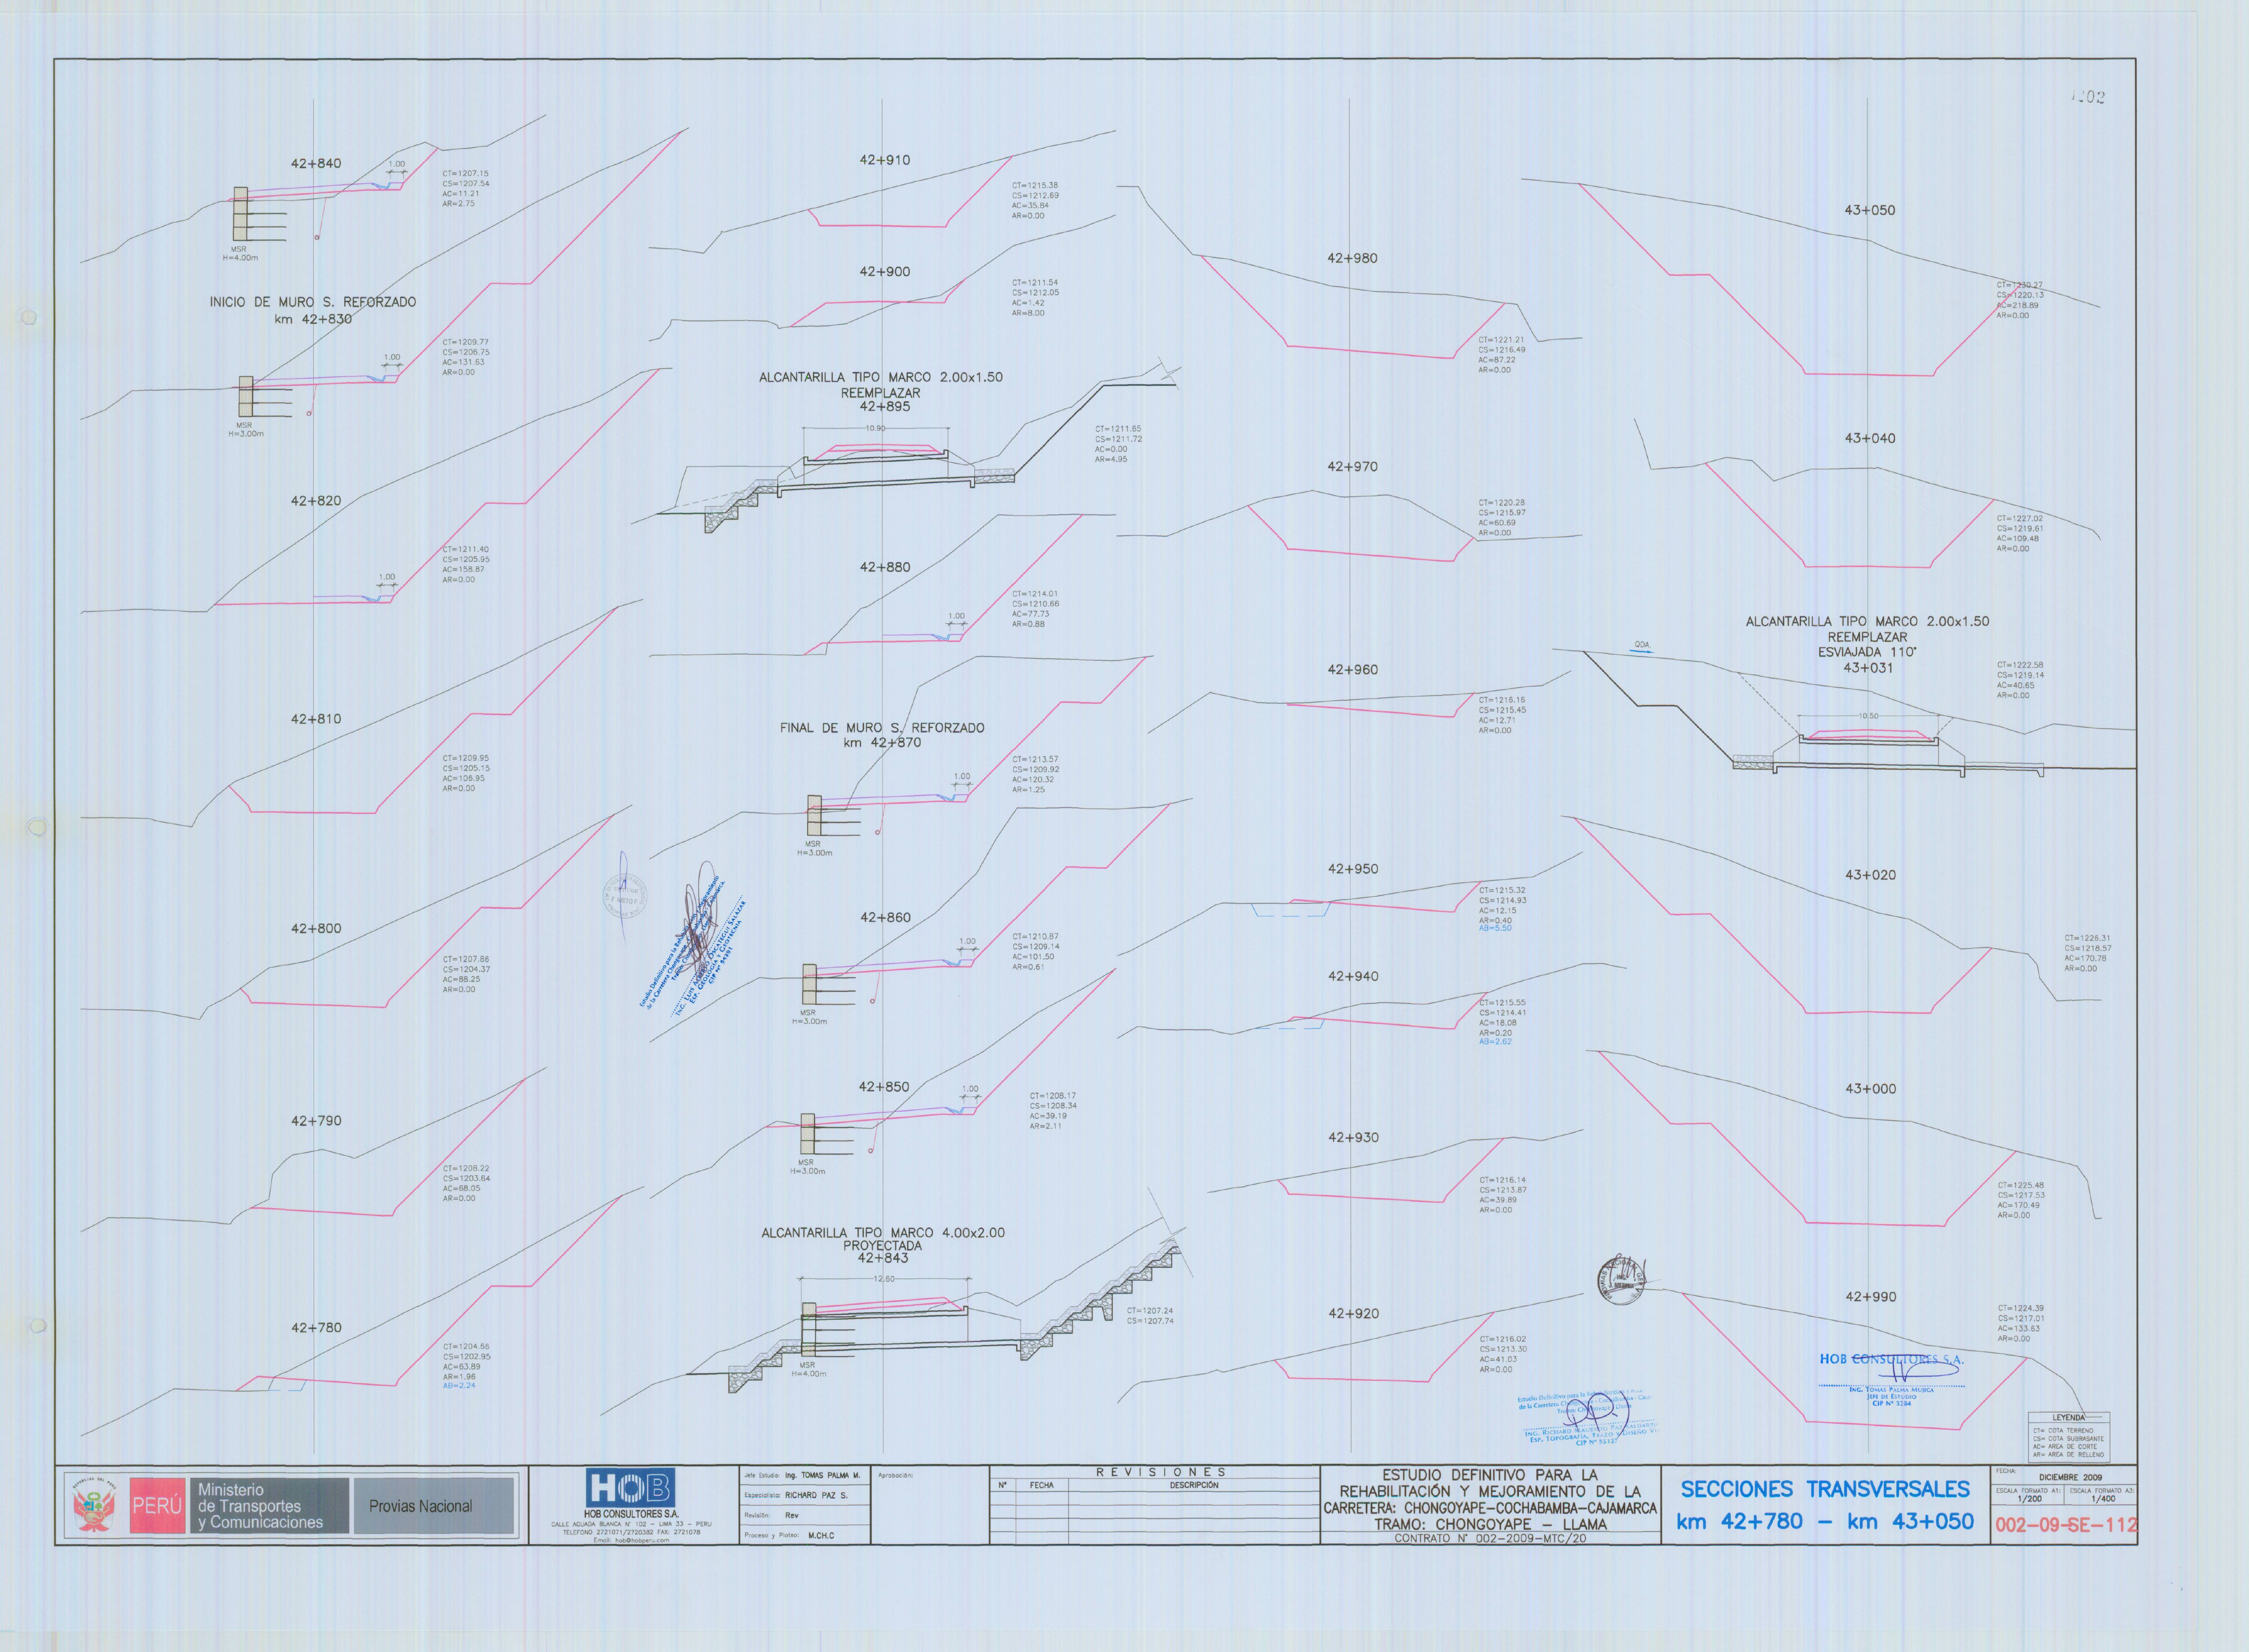The width and height of the screenshot is (2249, 1652).
Task: Click the red PERÚ box
Action: click(x=157, y=1505)
